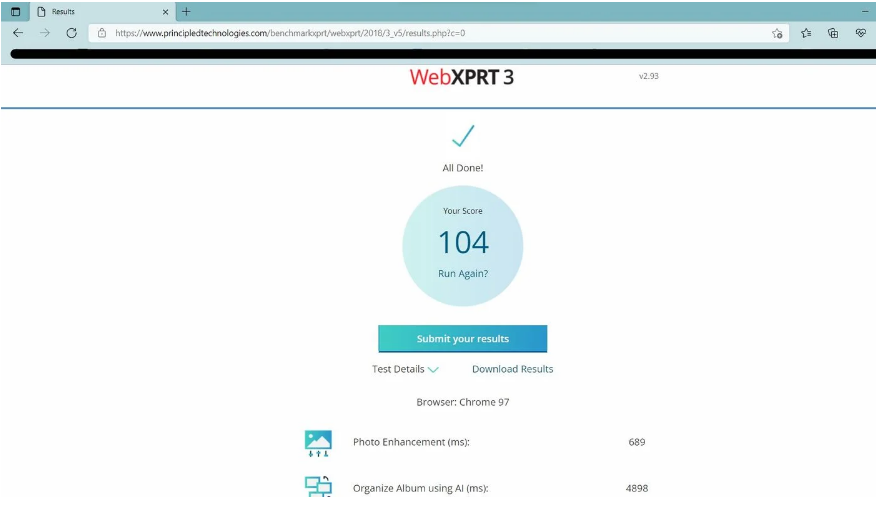The width and height of the screenshot is (876, 513).
Task: Click Run Again? in the score circle
Action: [463, 273]
